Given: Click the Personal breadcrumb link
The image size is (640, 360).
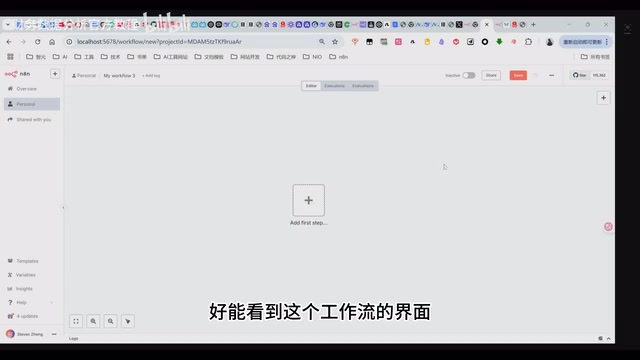Looking at the screenshot, I should coord(84,76).
